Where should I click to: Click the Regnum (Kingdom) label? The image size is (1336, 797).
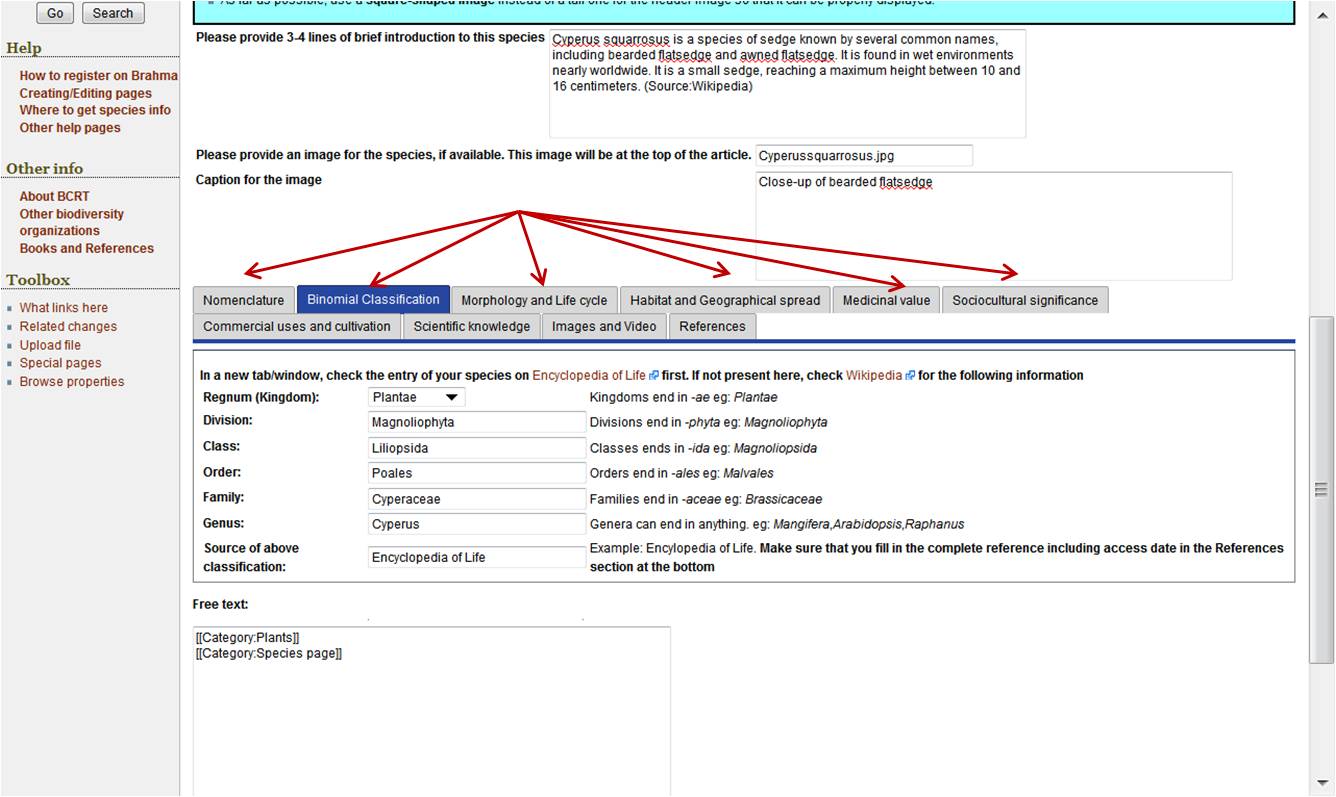click(261, 397)
